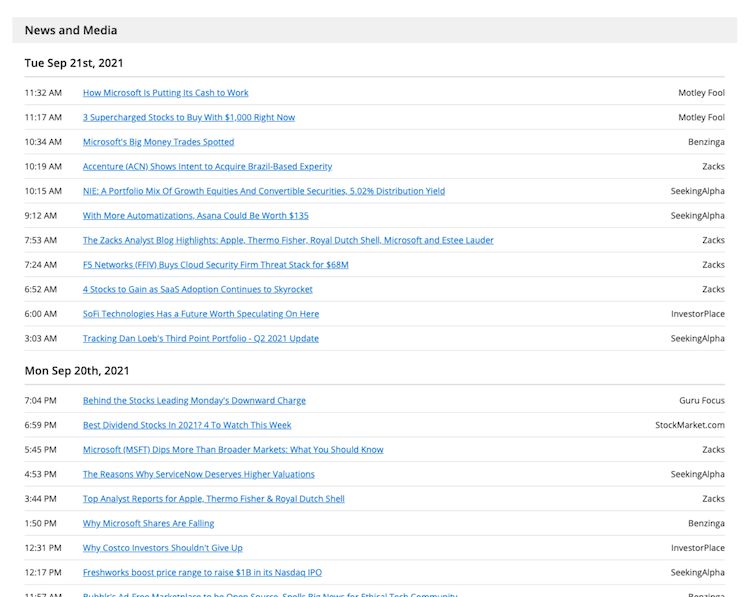Screen dimensions: 750x597
Task: Open '3 Supercharged Stocks to Buy' article
Action: click(188, 118)
